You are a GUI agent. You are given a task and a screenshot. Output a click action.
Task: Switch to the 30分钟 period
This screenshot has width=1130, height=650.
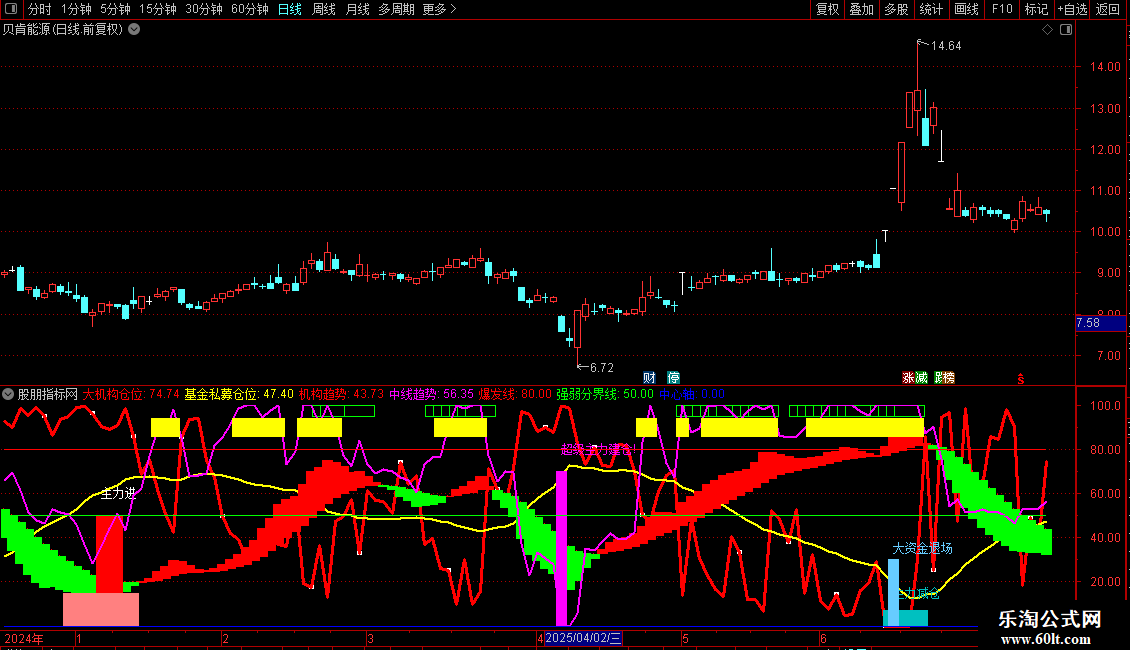pos(204,9)
